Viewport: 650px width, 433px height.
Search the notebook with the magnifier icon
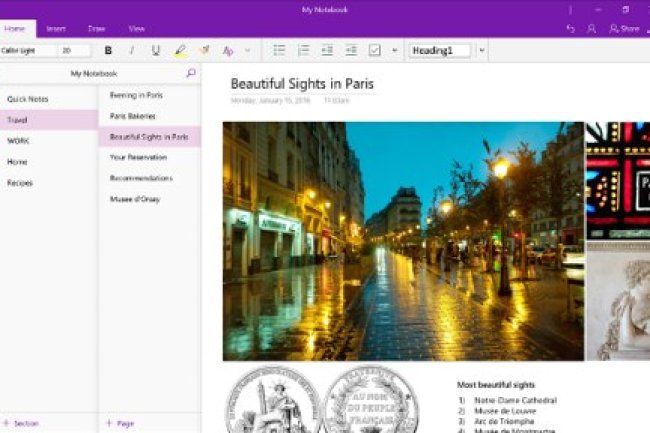pyautogui.click(x=191, y=73)
